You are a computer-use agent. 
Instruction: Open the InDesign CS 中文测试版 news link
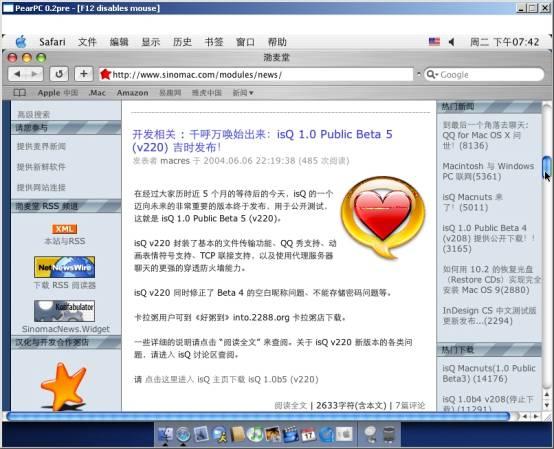click(489, 316)
